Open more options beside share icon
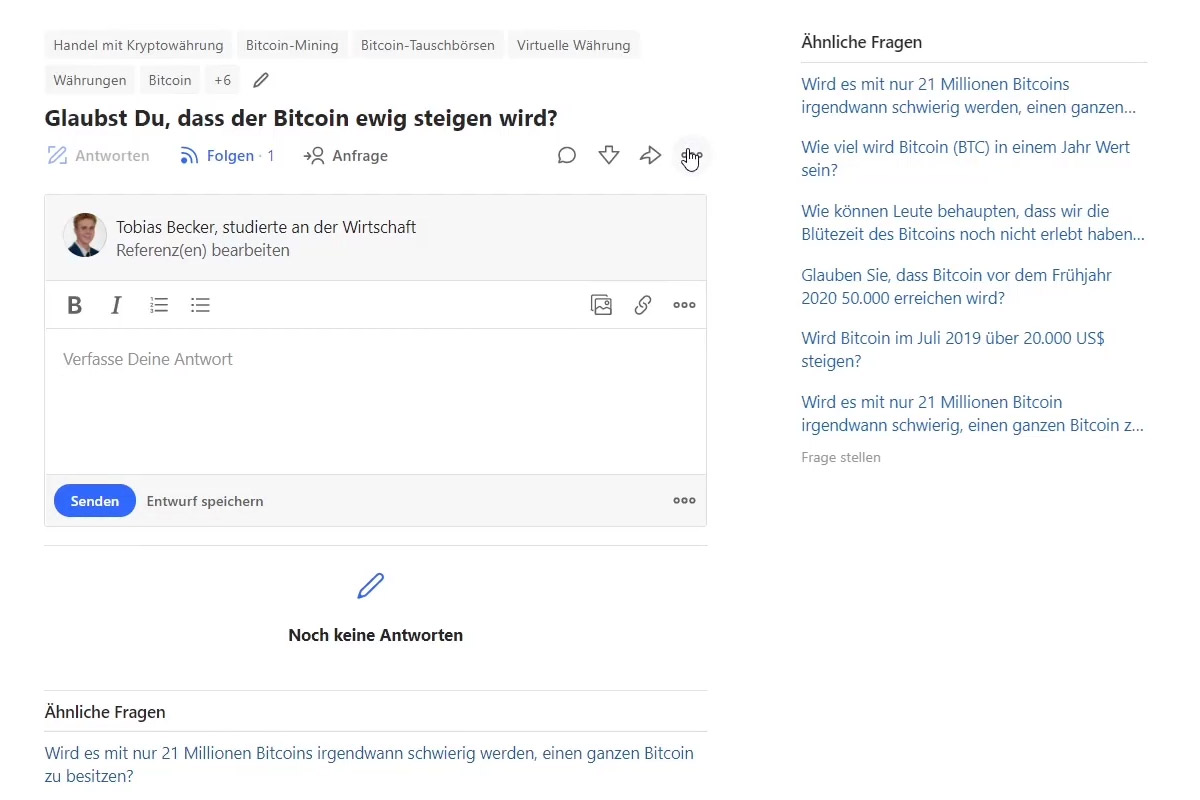1200x800 pixels. [692, 155]
